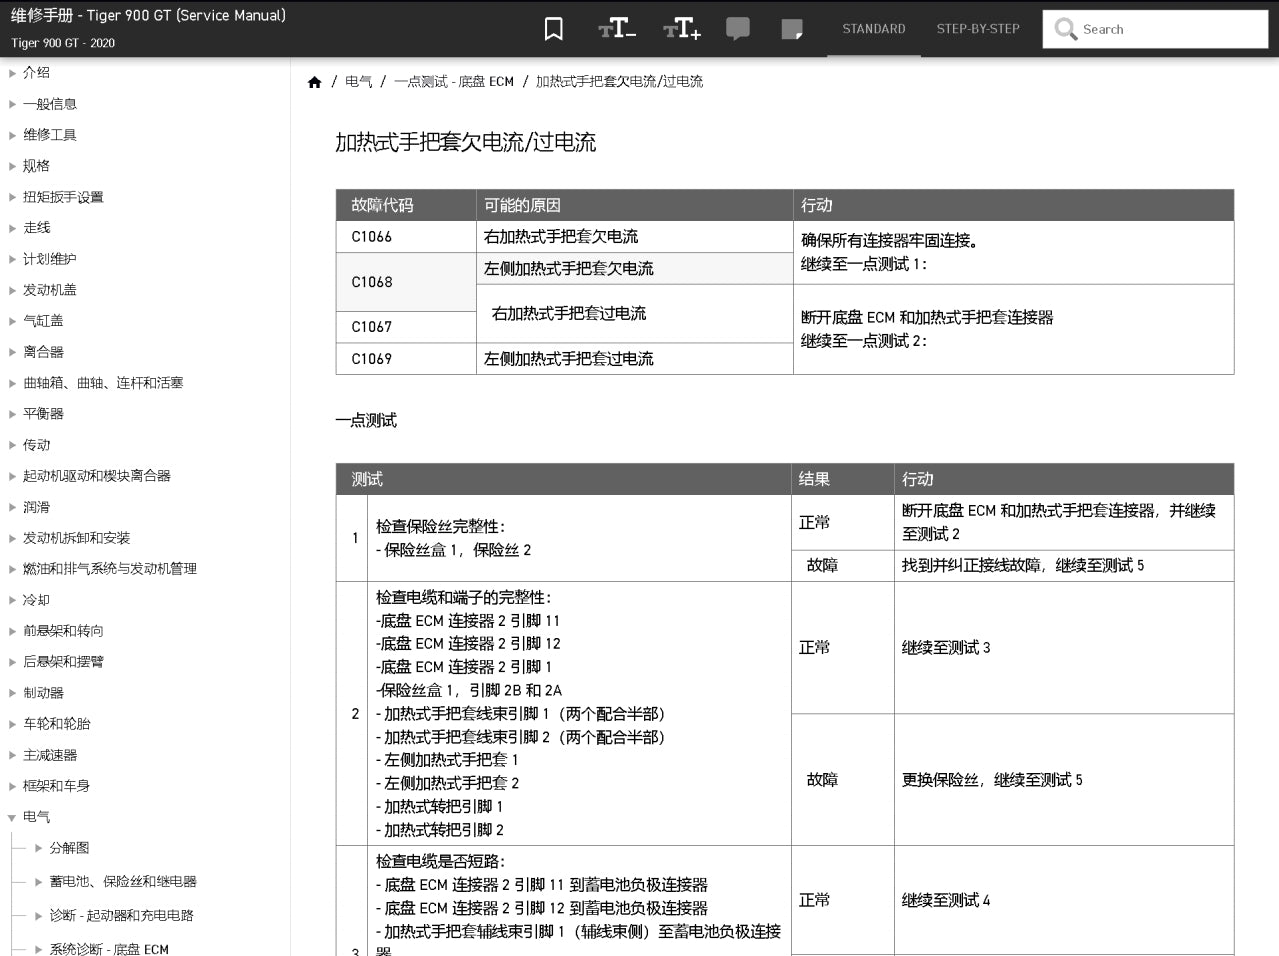
Task: Open the comments speech bubble icon
Action: pyautogui.click(x=739, y=29)
